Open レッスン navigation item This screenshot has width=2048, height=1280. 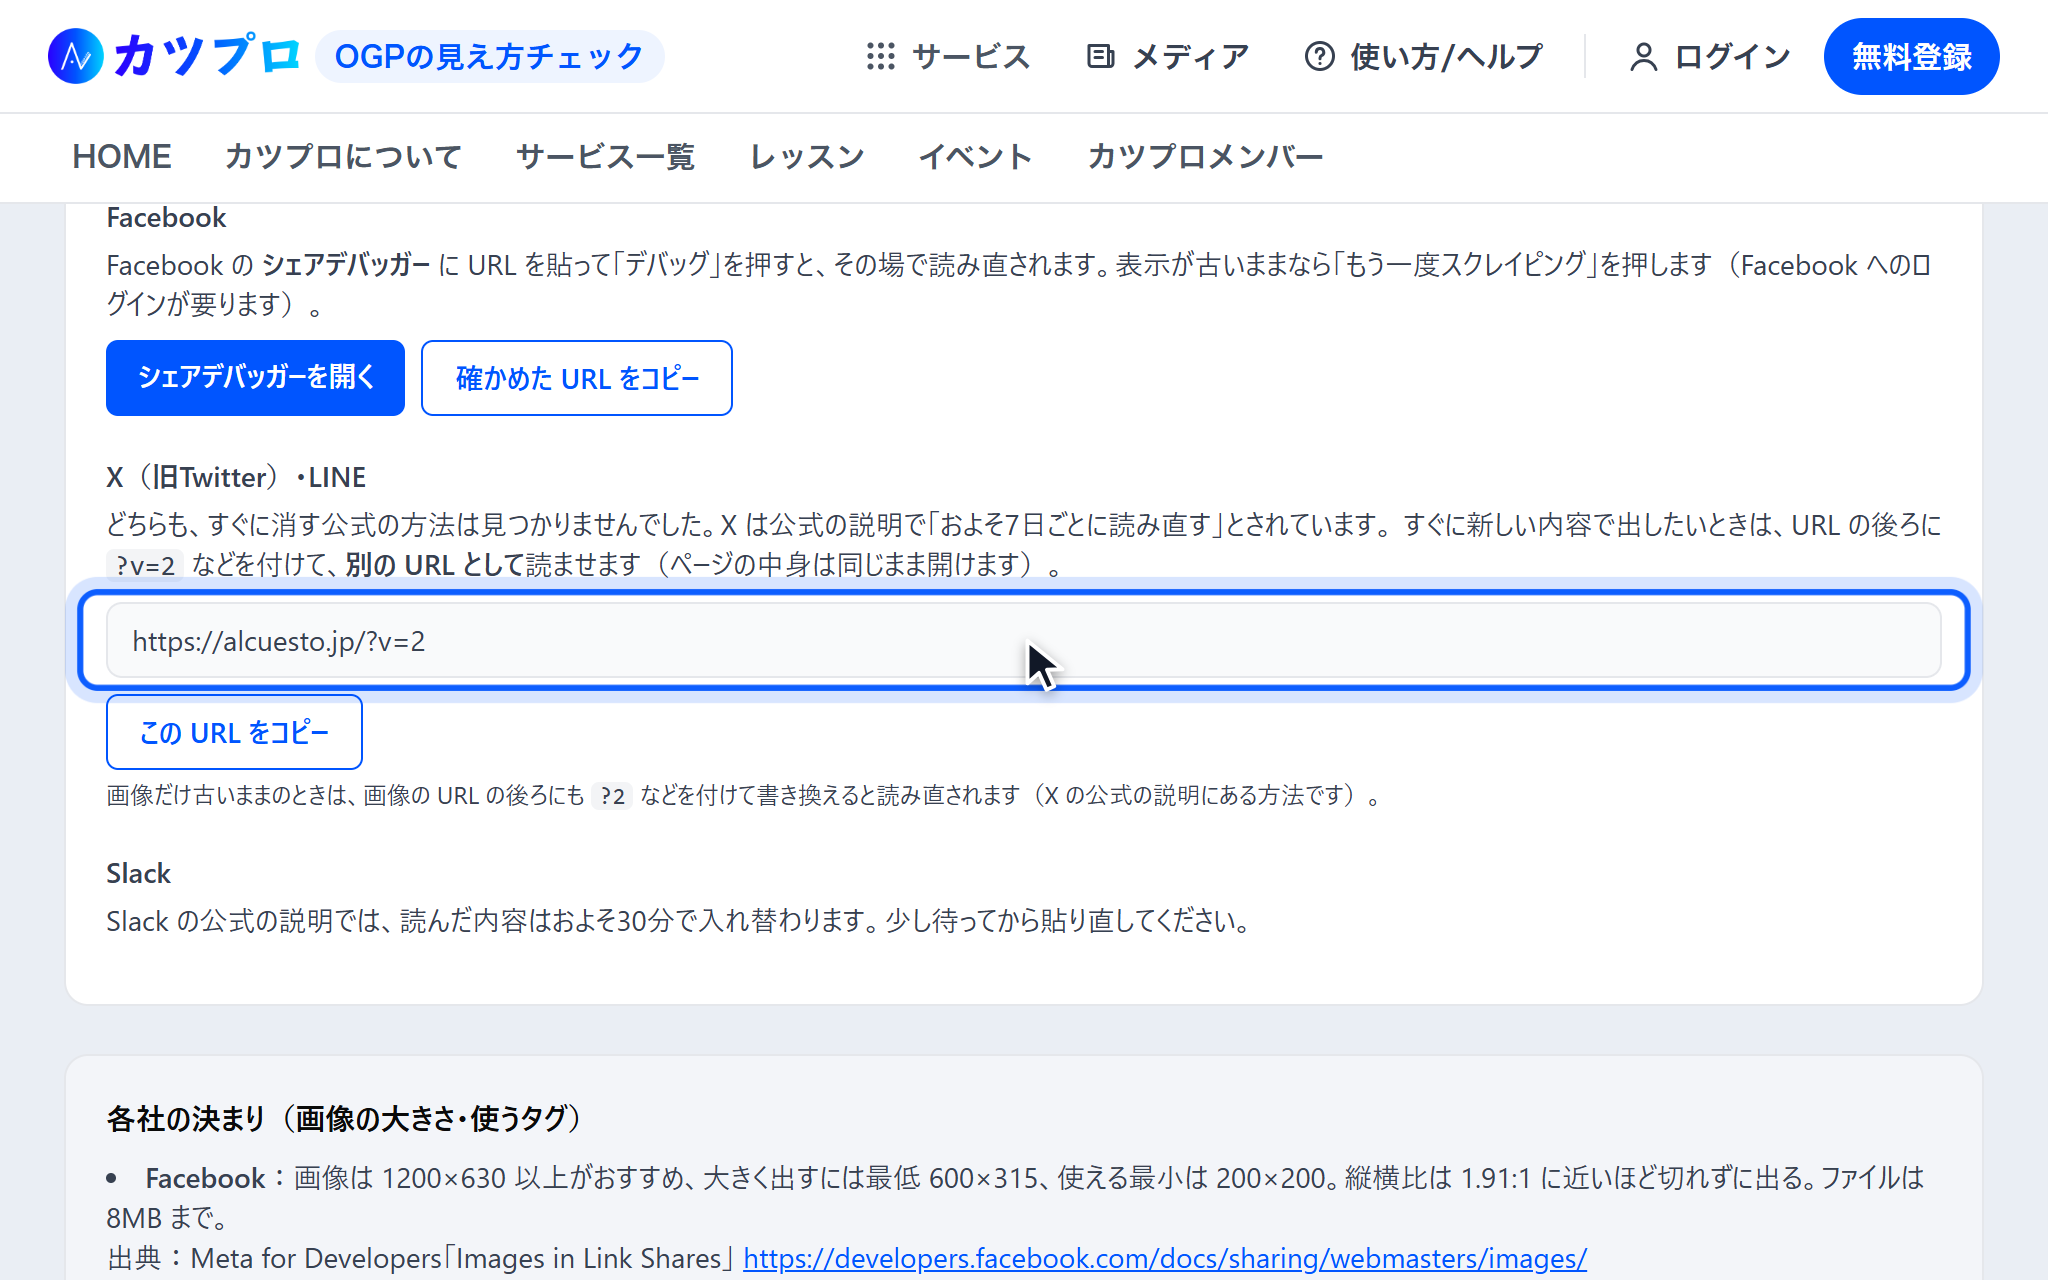pos(807,156)
